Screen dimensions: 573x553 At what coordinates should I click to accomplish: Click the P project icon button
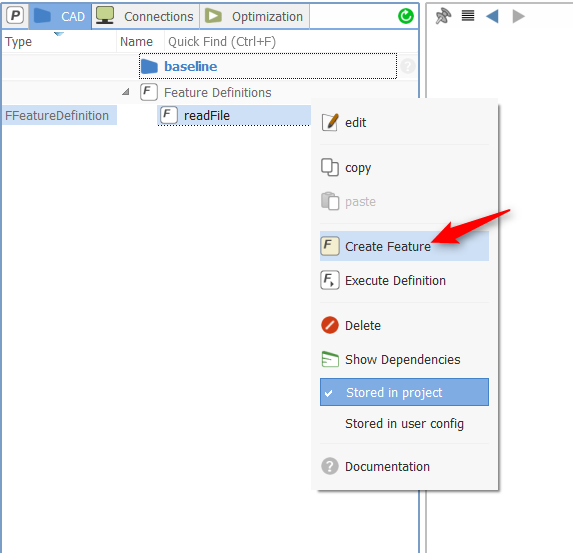tap(15, 16)
